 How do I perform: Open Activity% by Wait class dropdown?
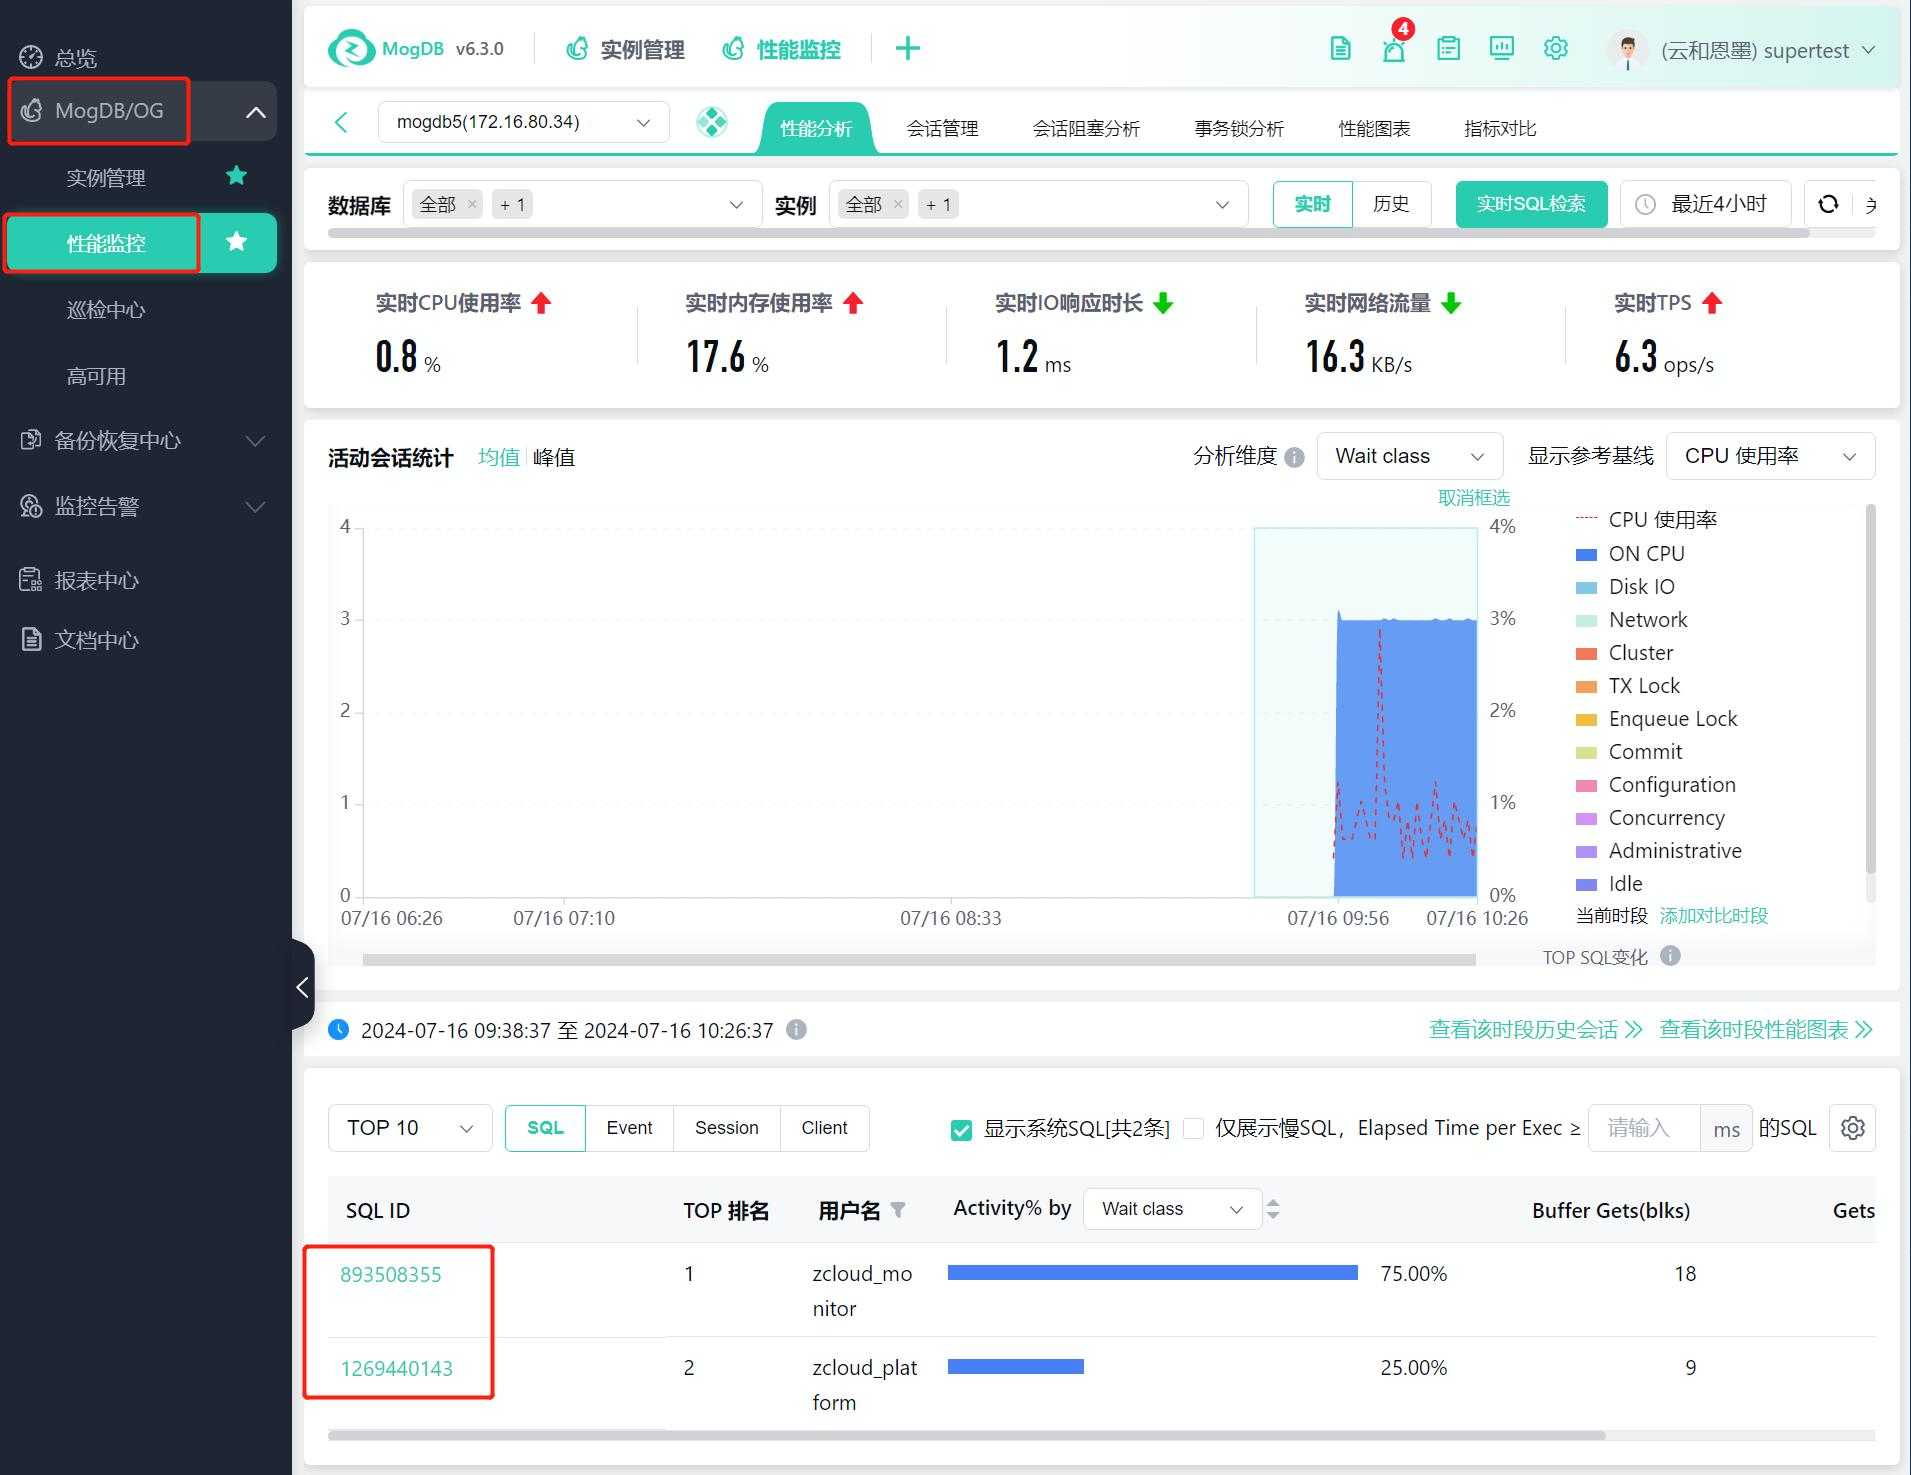tap(1173, 1209)
